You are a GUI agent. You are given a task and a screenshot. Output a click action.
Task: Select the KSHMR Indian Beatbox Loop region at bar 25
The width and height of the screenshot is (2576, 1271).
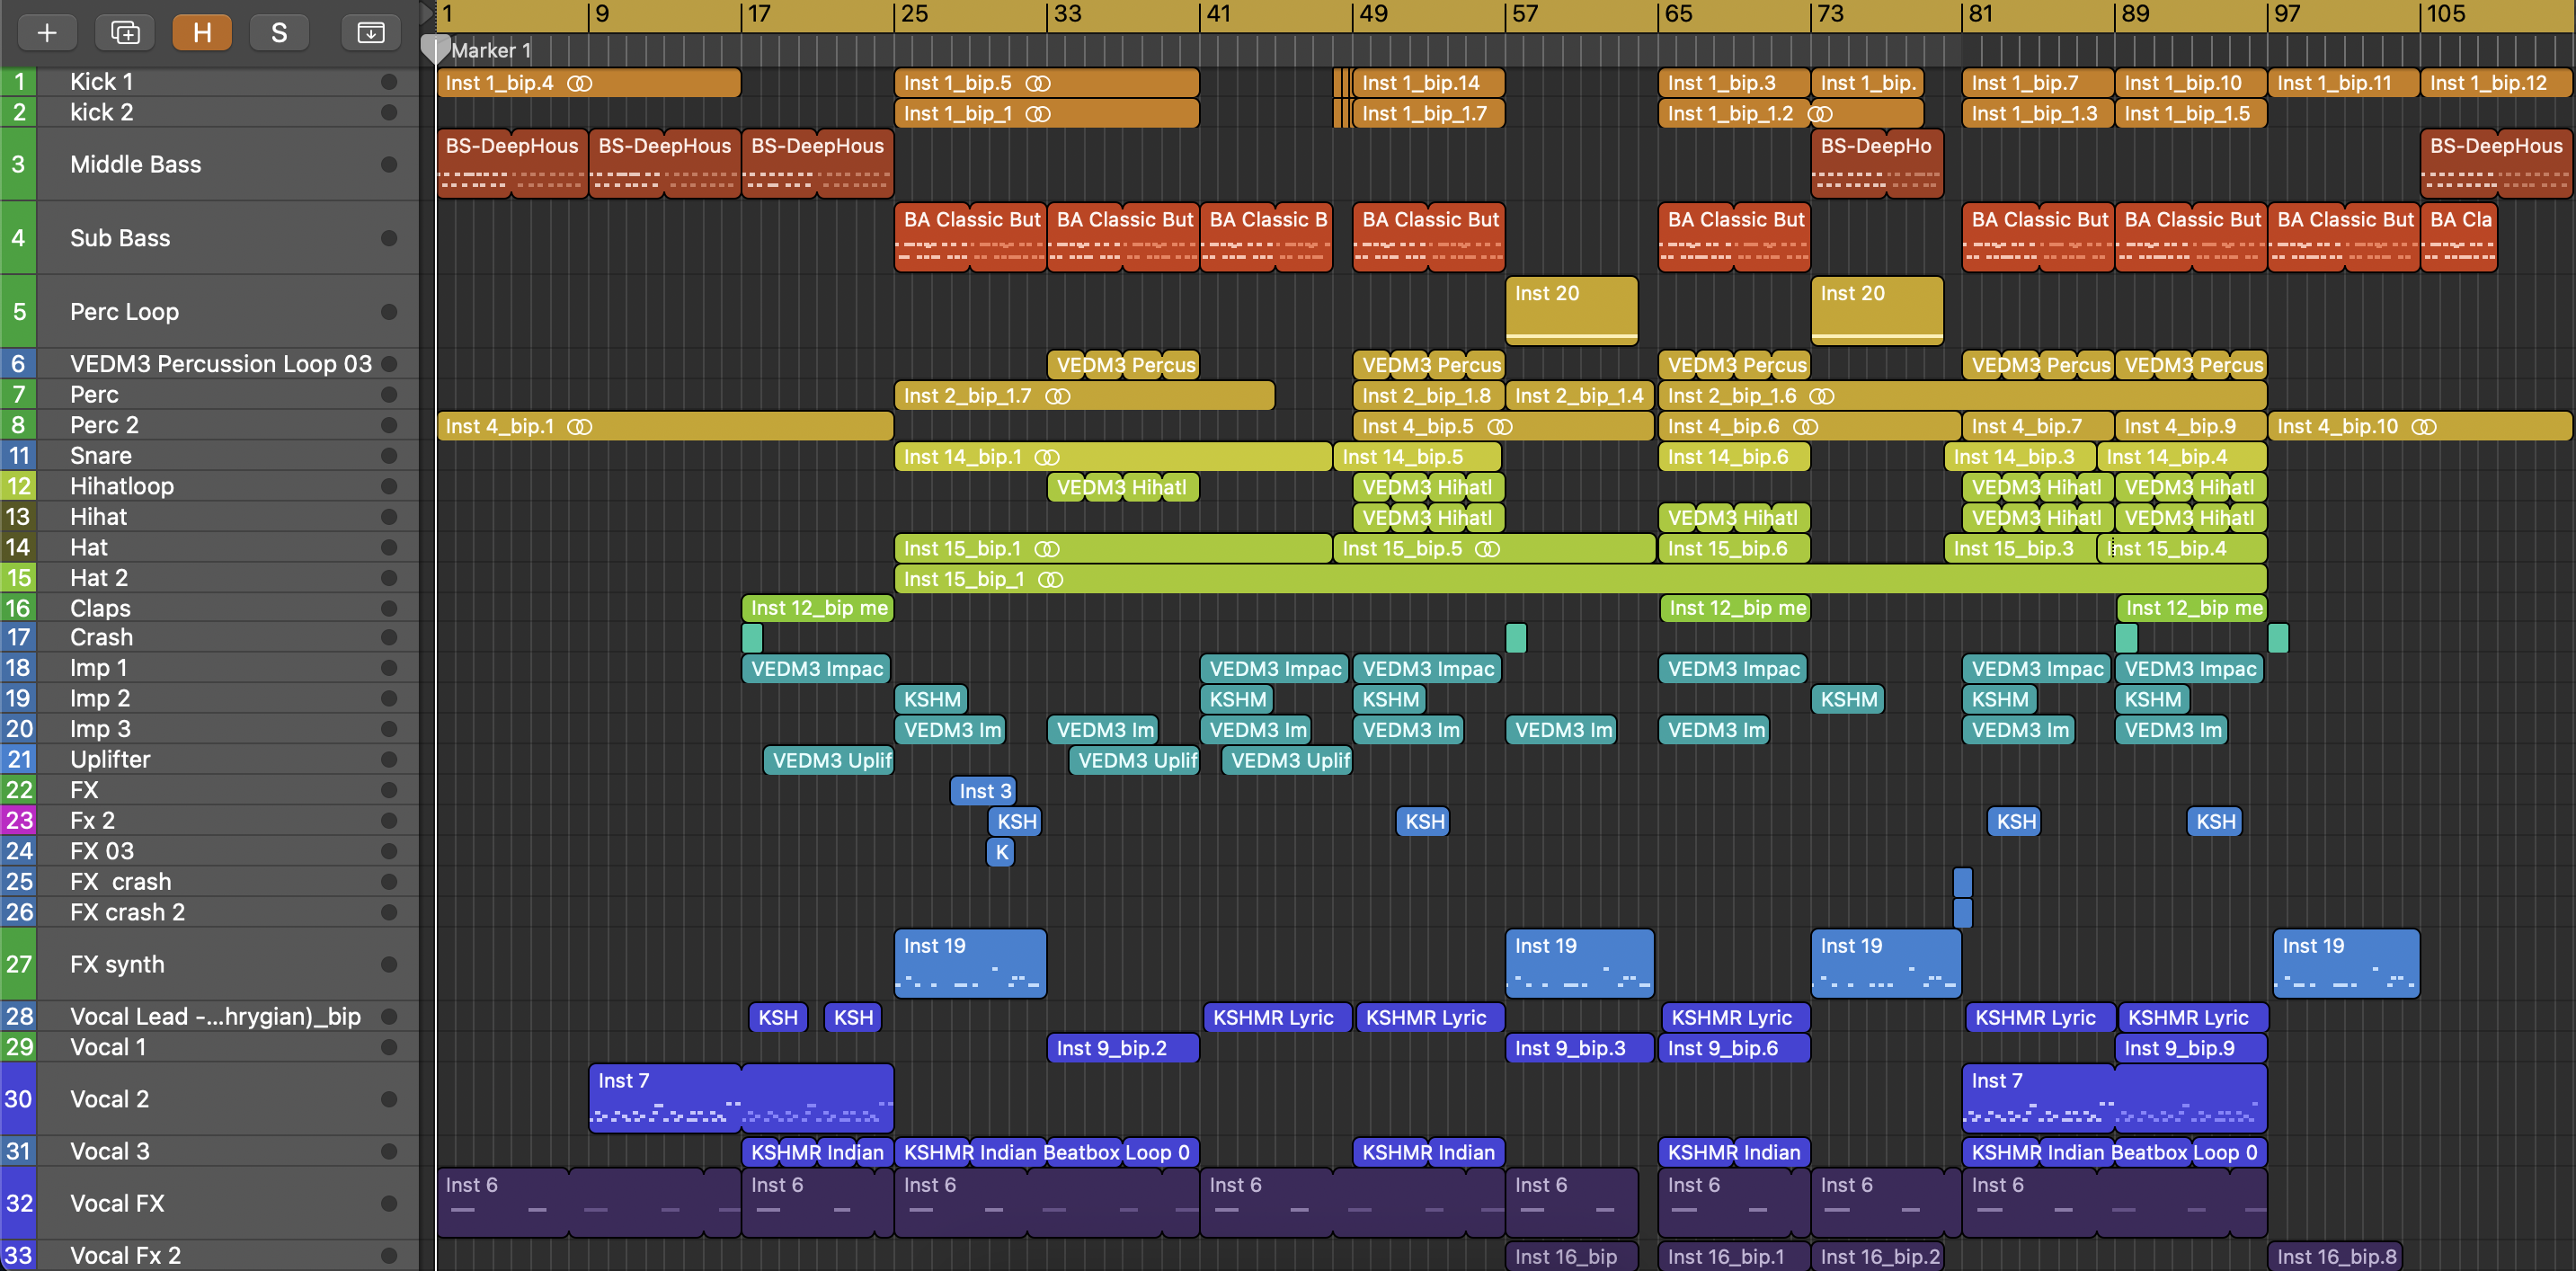point(1047,1152)
